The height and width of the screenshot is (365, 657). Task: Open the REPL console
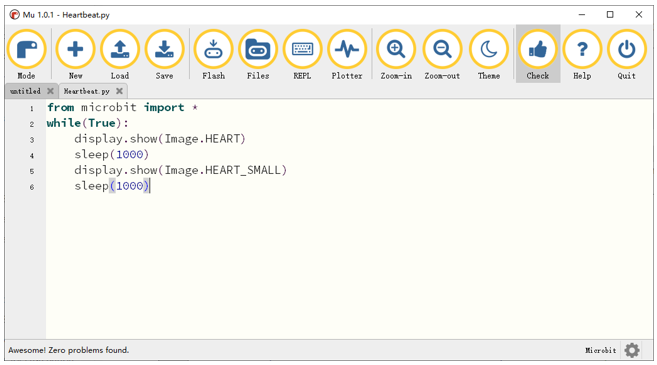302,54
